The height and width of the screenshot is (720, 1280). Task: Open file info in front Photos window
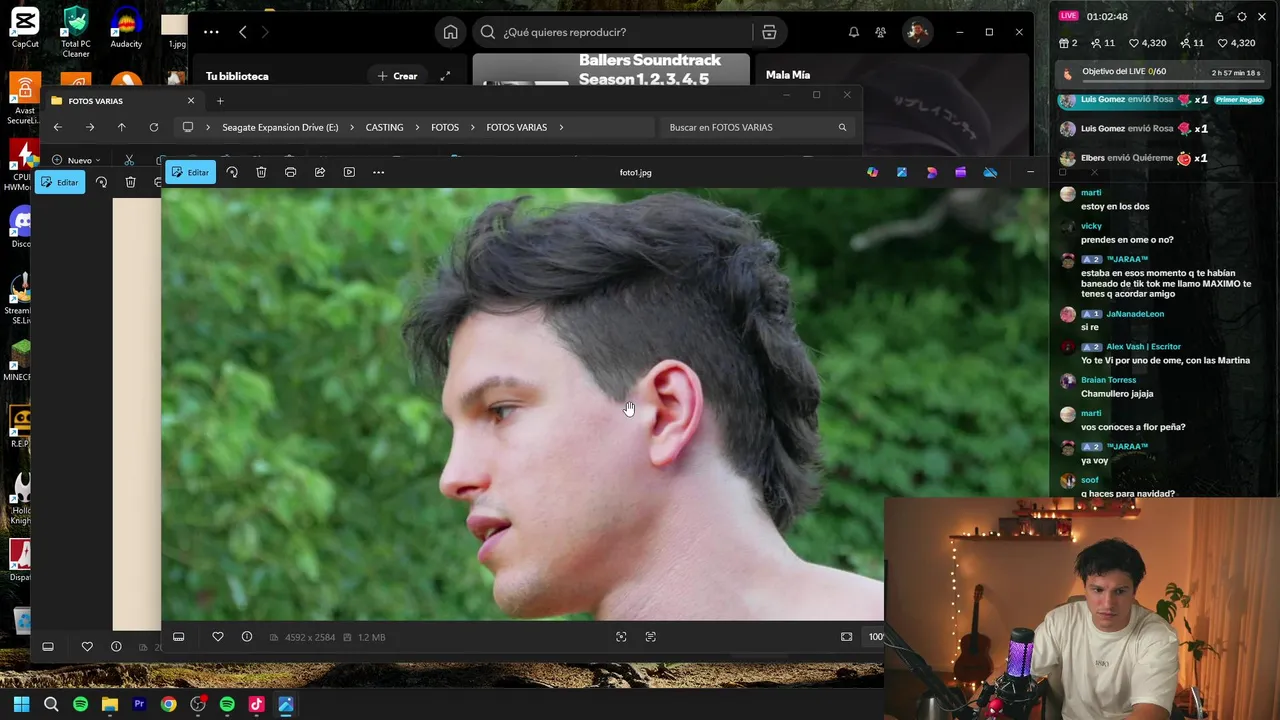coord(247,637)
